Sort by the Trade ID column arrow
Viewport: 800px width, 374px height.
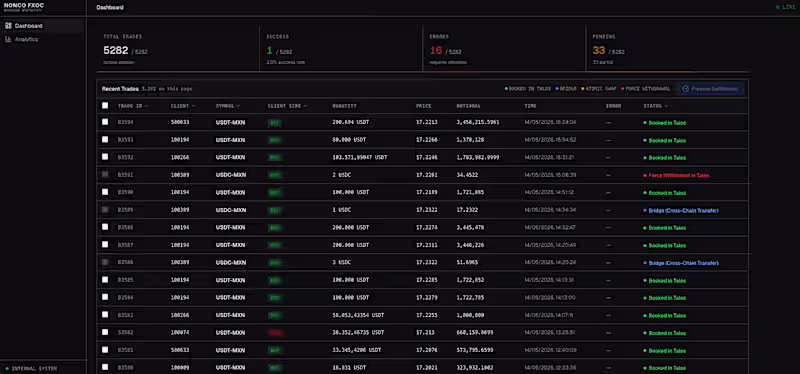(x=146, y=106)
